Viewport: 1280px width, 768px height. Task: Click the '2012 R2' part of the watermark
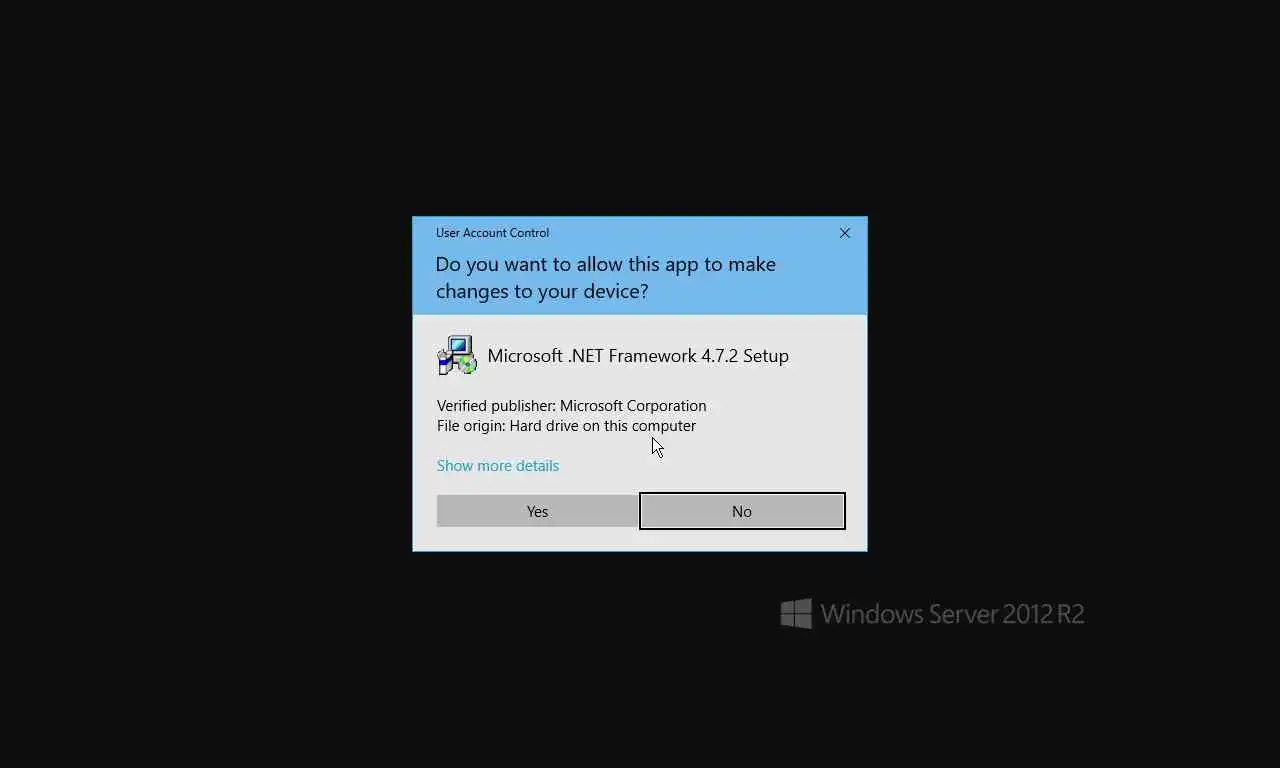pyautogui.click(x=1045, y=614)
